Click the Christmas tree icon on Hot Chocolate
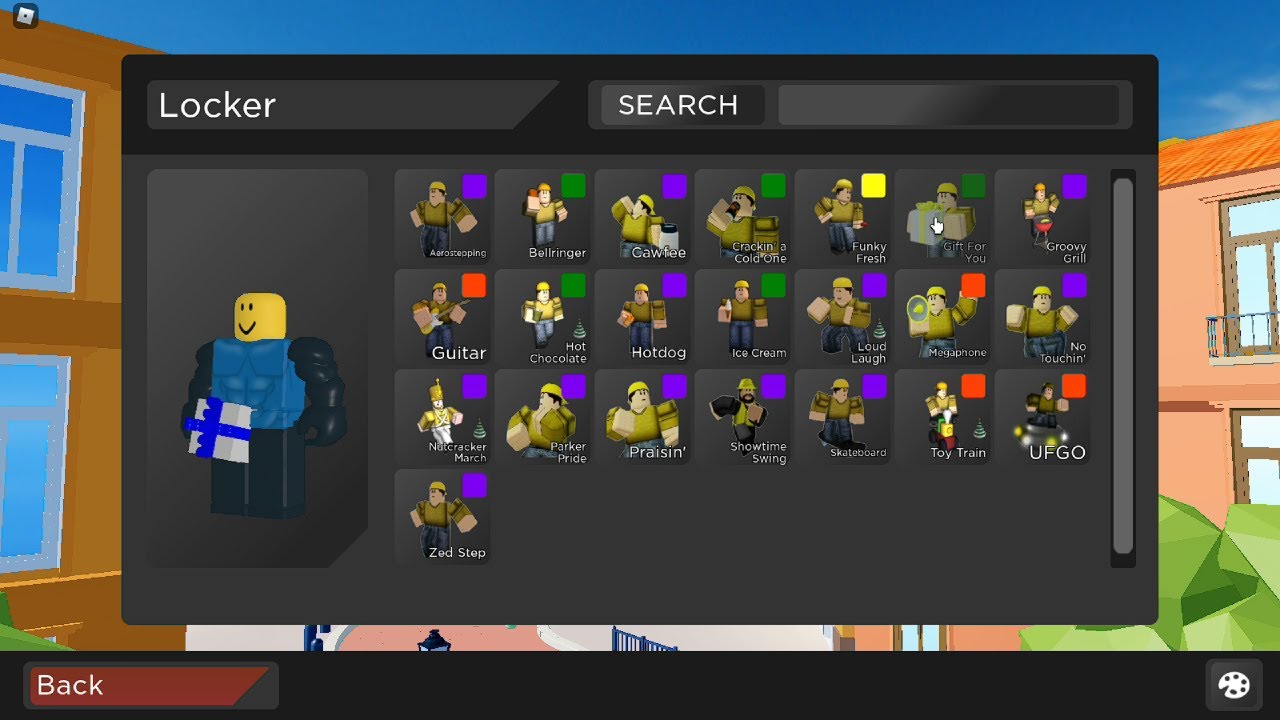 click(578, 329)
